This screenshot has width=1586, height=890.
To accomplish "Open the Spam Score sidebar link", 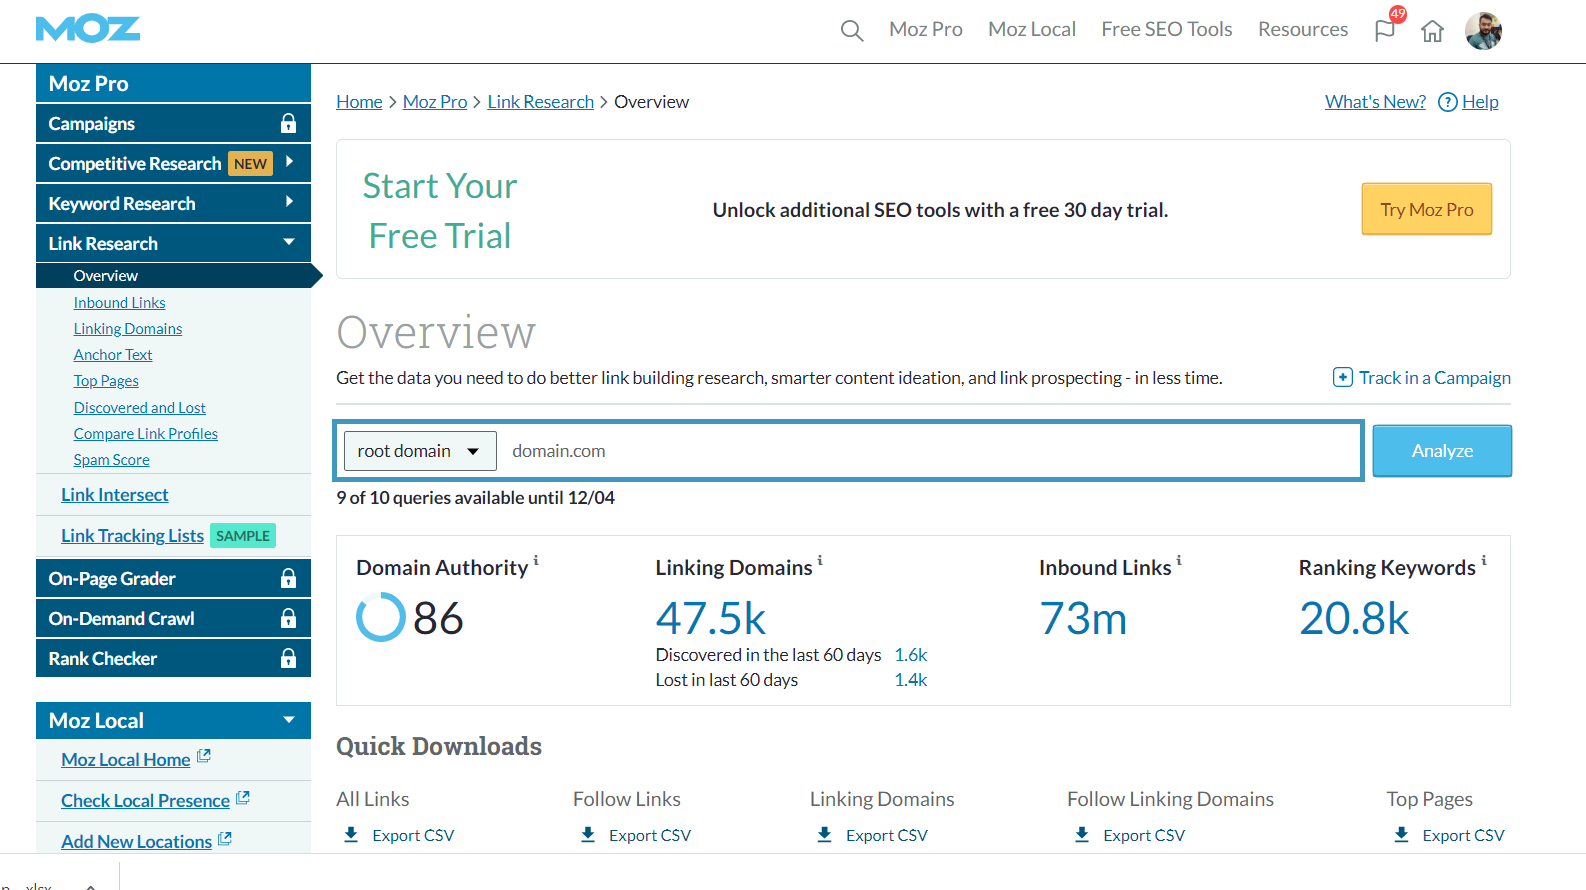I will coord(111,460).
